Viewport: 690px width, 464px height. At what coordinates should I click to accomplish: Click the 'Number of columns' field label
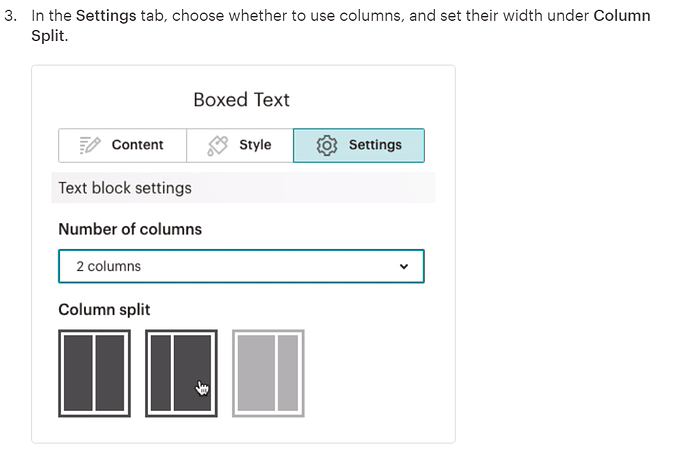tap(130, 229)
